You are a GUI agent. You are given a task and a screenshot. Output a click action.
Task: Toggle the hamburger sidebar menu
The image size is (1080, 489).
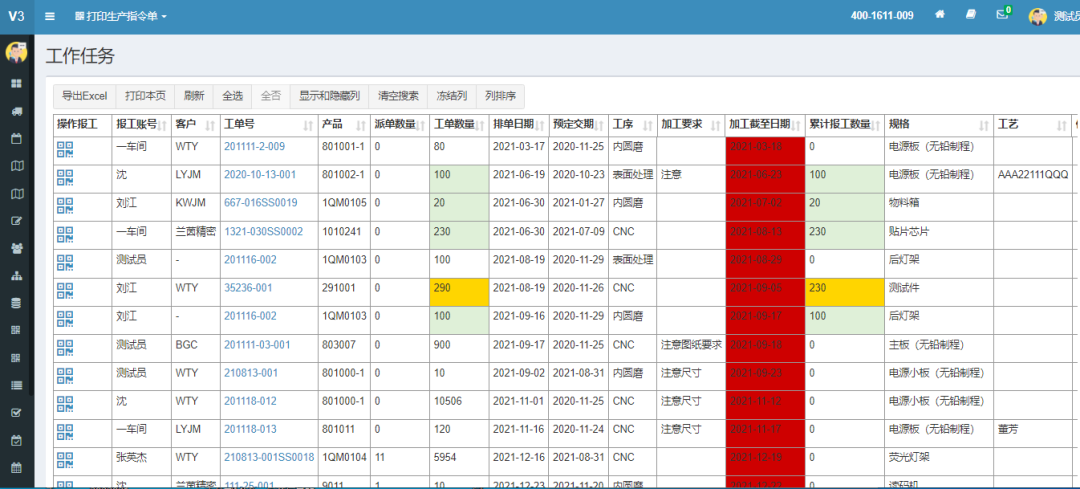click(x=50, y=16)
